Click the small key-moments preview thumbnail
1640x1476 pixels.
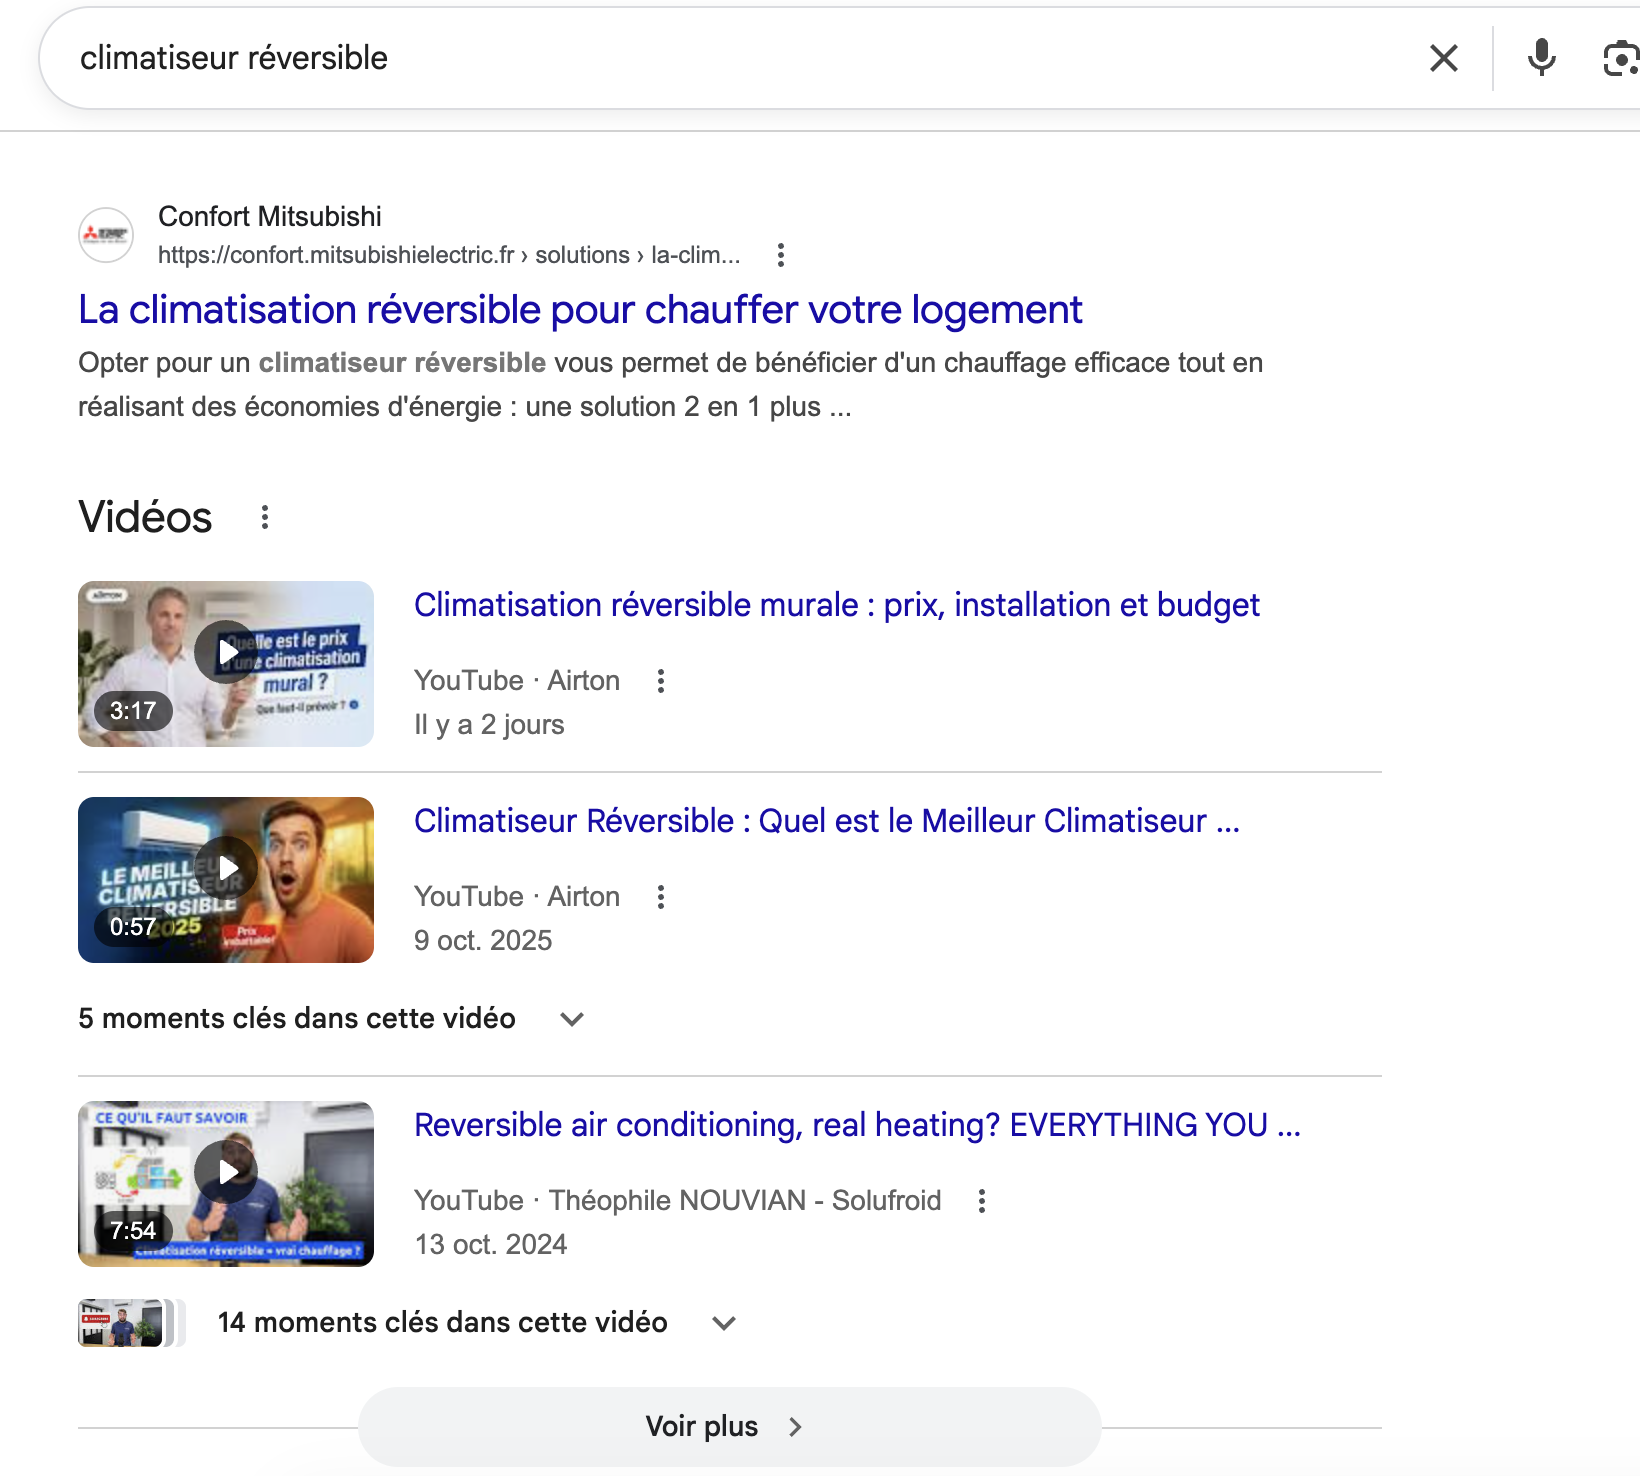132,1323
